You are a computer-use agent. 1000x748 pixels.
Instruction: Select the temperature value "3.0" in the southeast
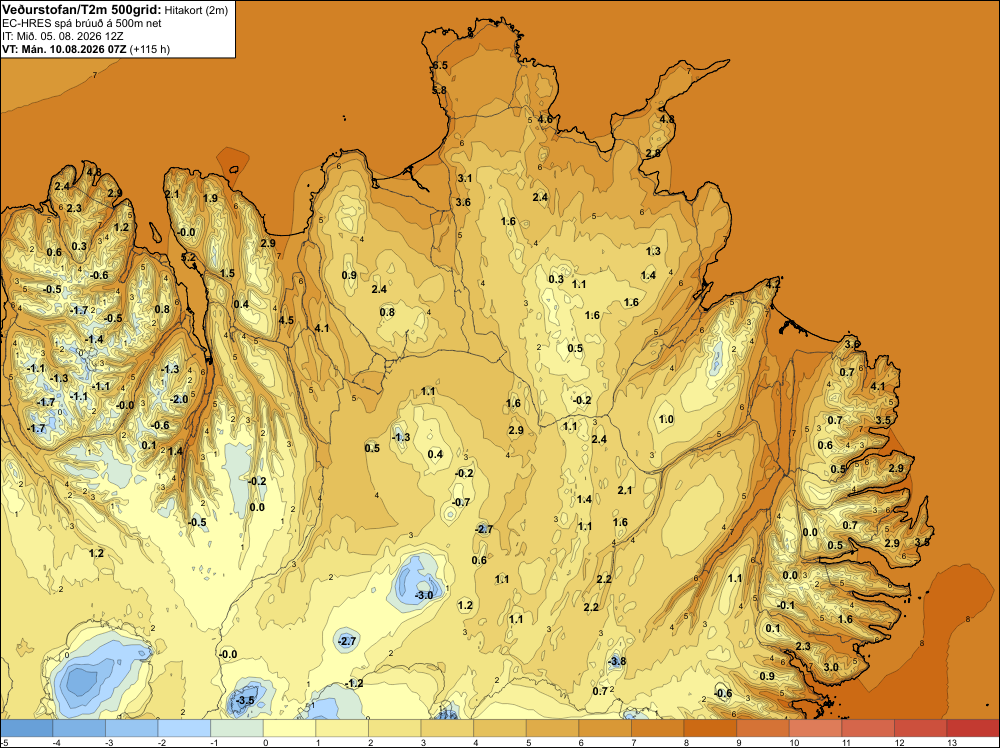(x=831, y=667)
